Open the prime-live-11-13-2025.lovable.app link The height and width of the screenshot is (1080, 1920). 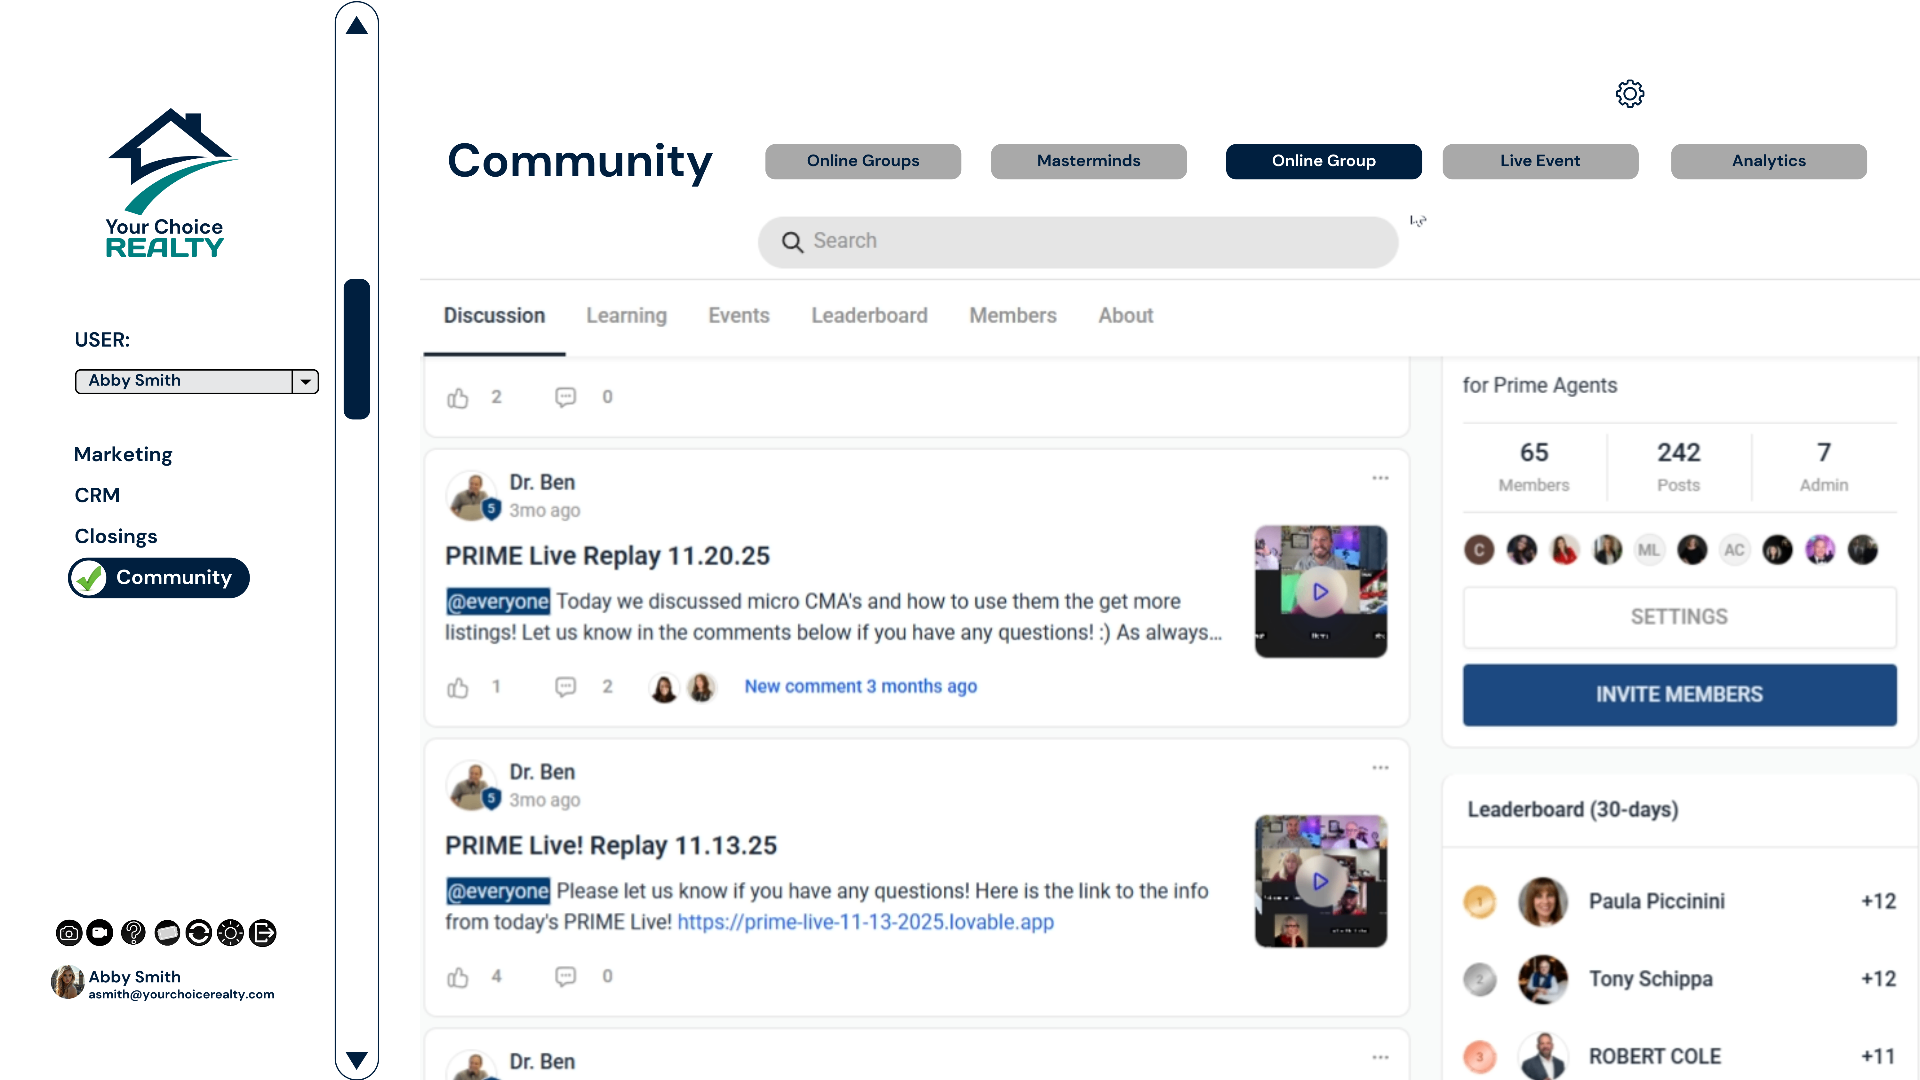point(865,922)
